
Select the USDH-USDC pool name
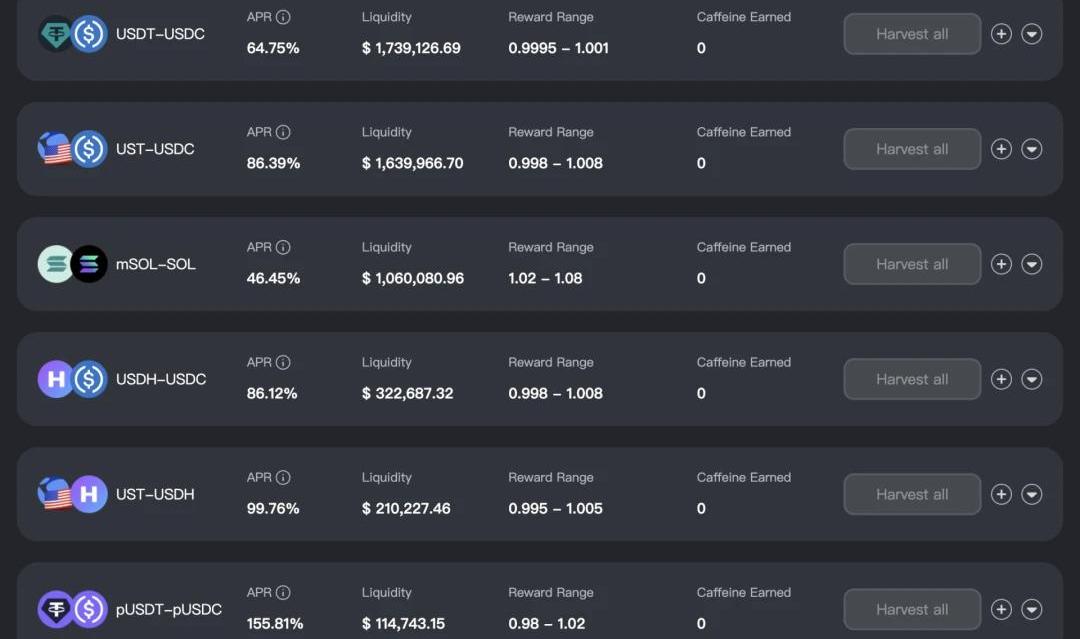[x=161, y=379]
